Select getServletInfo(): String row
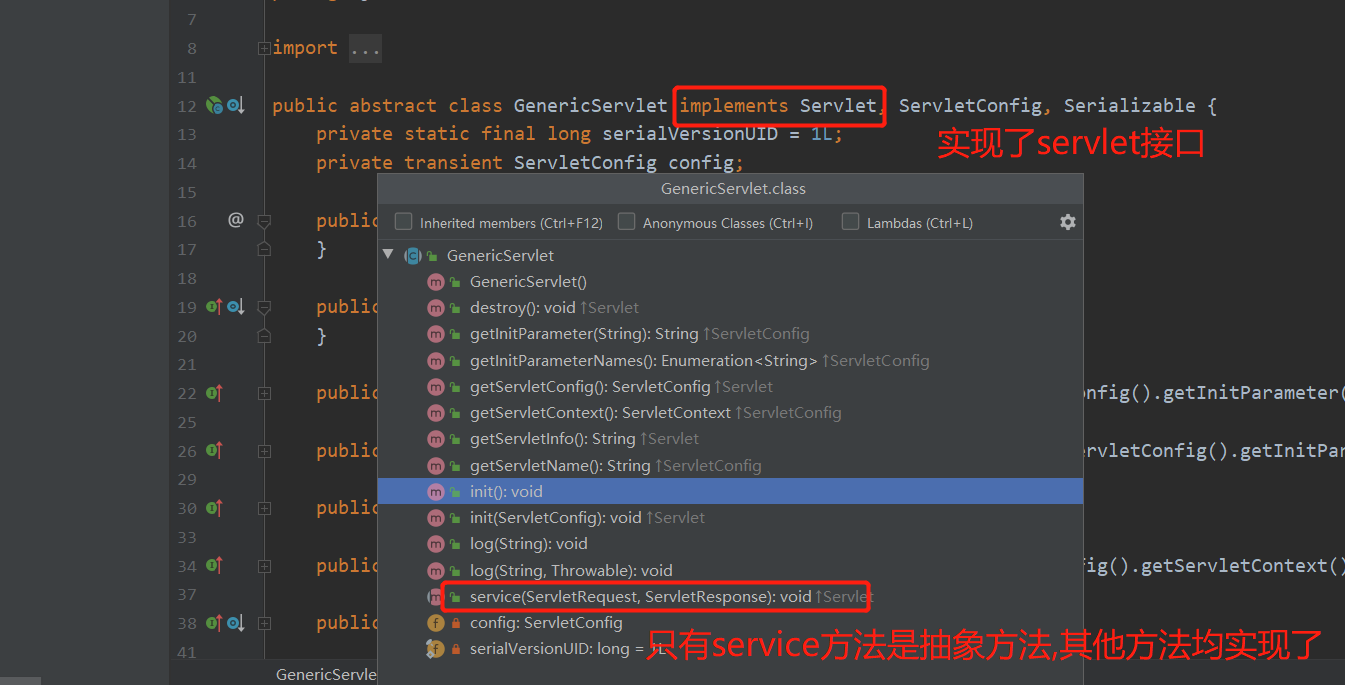1345x685 pixels. [x=730, y=438]
